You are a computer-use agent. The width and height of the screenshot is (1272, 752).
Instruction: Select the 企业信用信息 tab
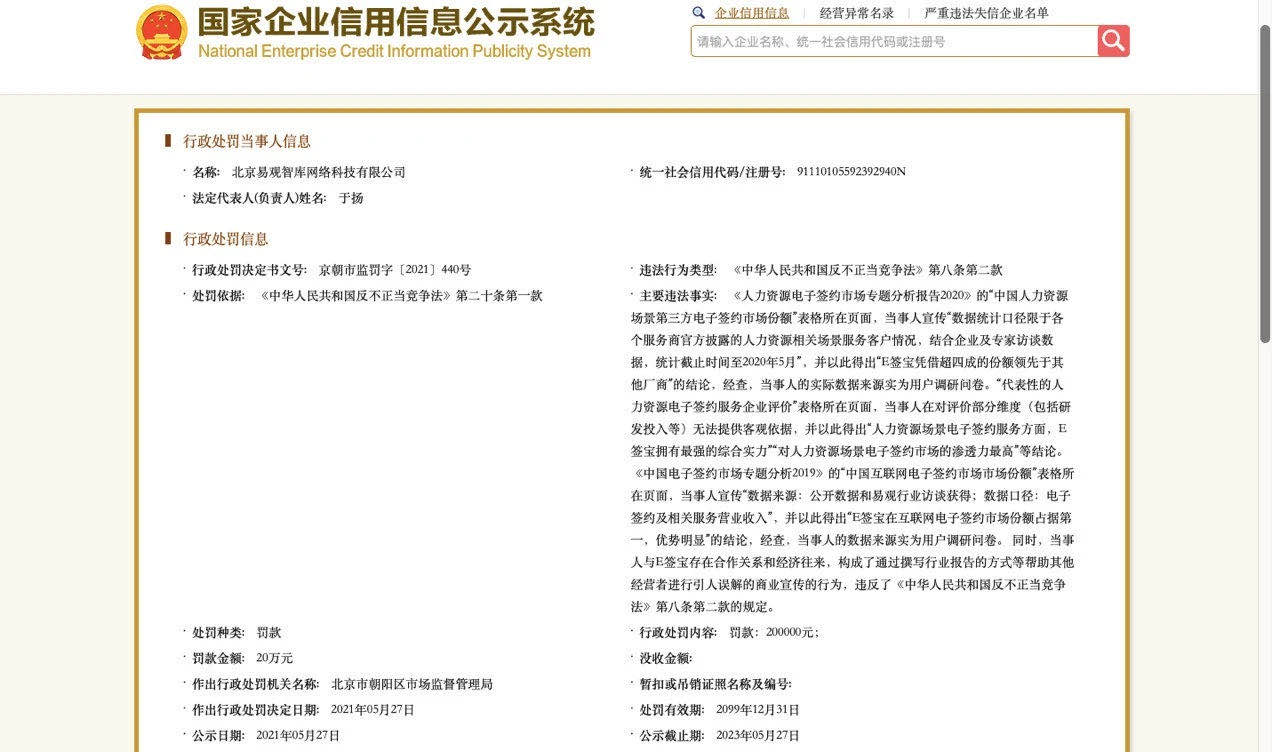[751, 13]
